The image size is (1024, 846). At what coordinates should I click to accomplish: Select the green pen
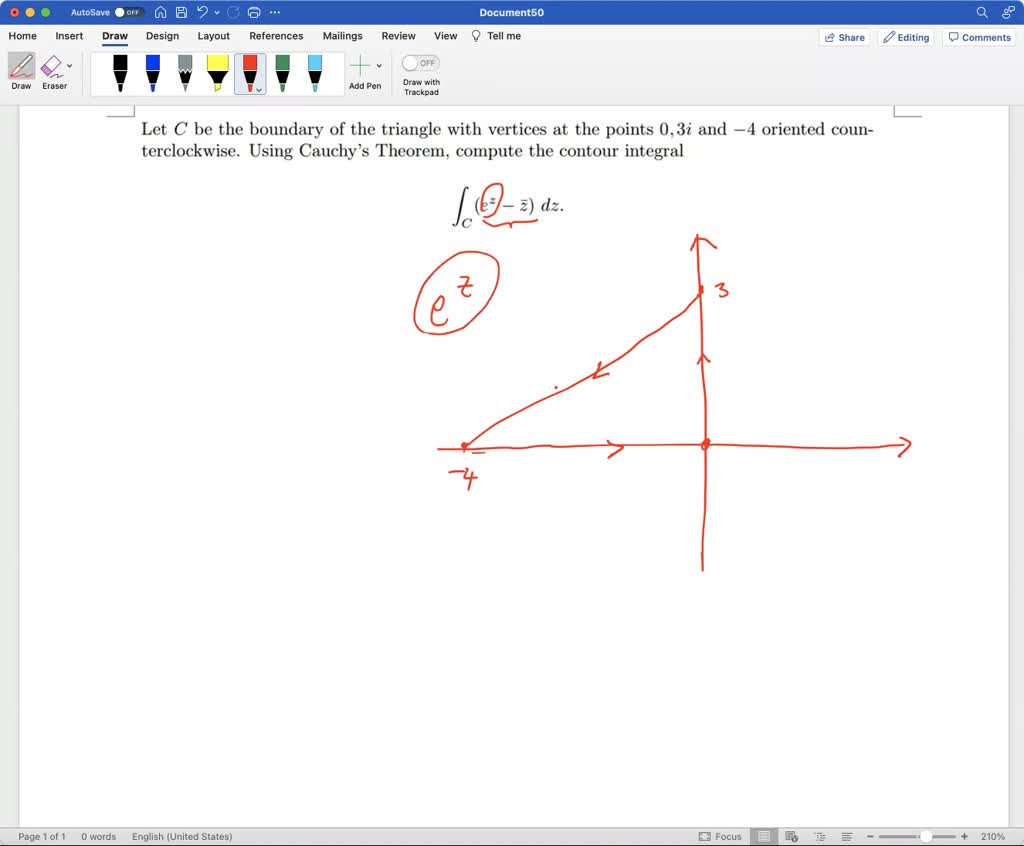pos(283,72)
